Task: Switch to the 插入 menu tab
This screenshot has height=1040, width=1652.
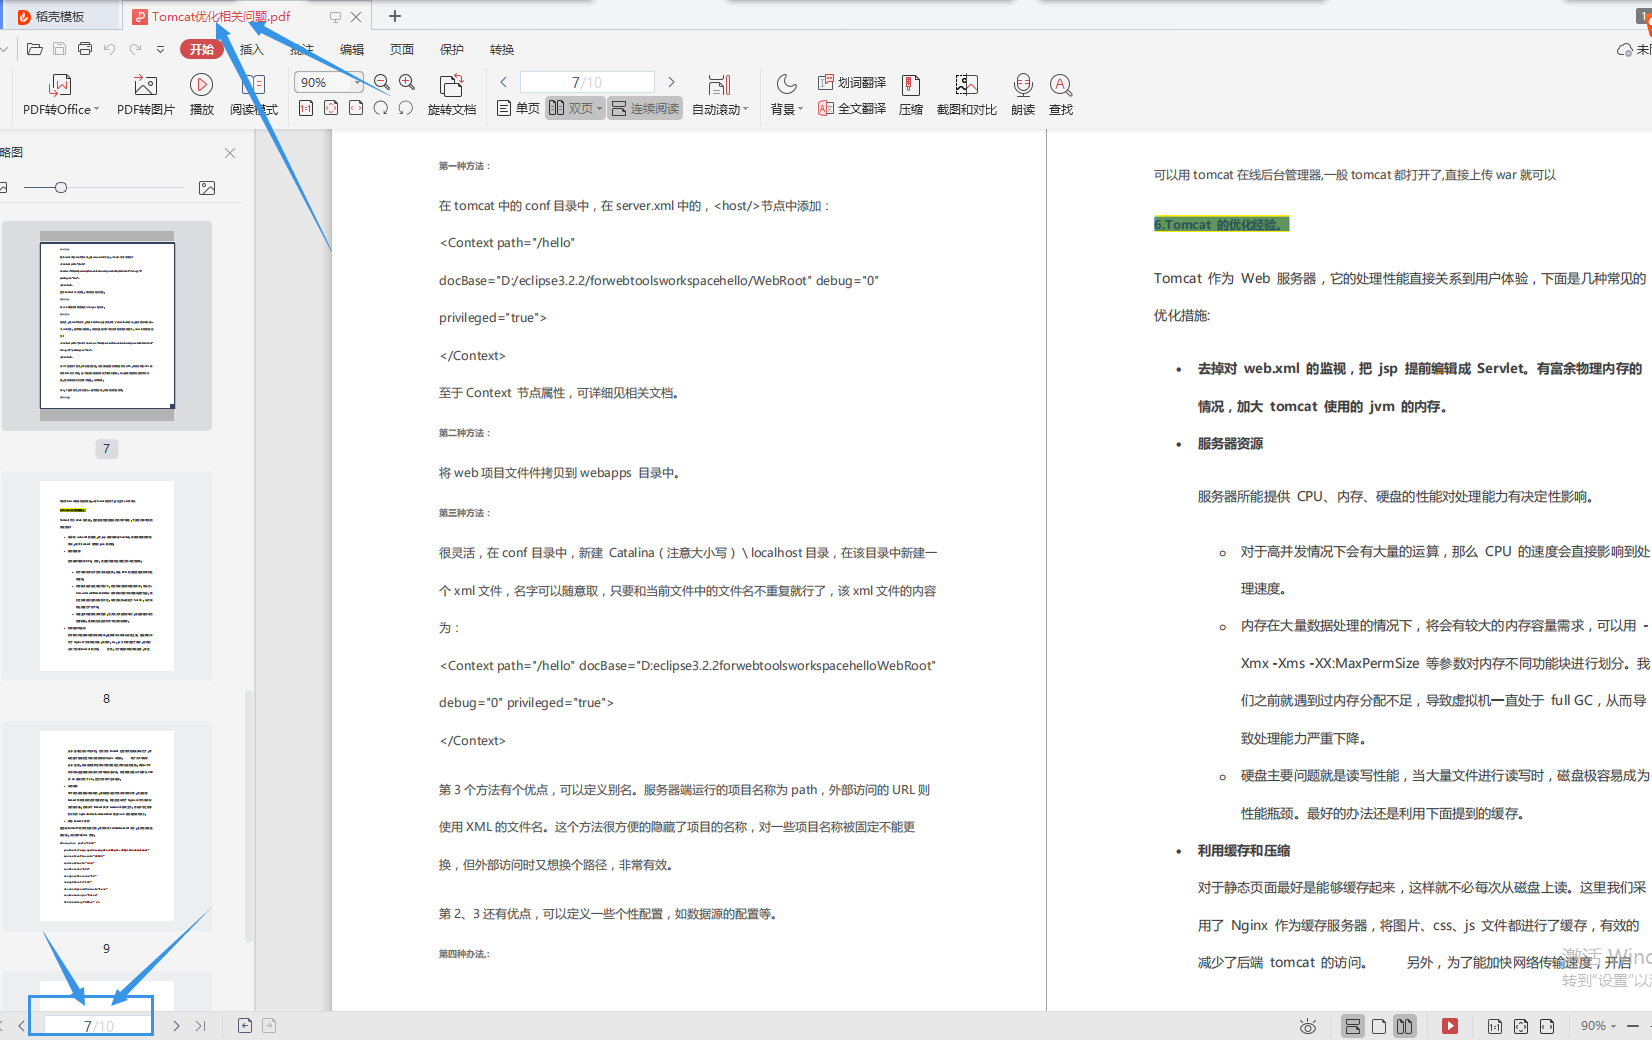Action: coord(252,49)
